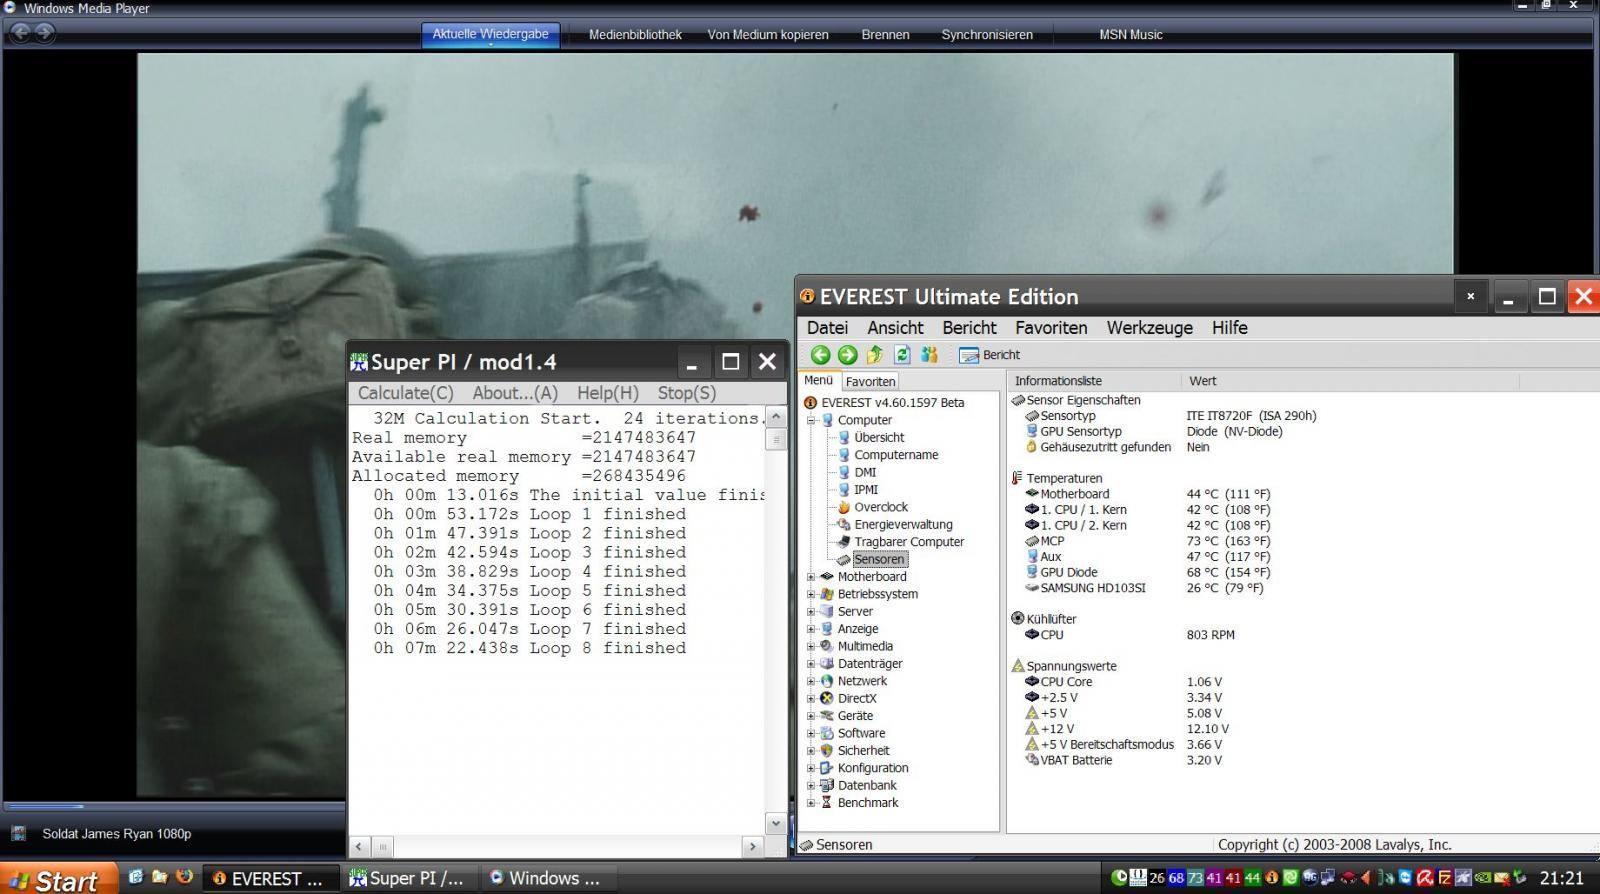Switch to the Favoriten tab in EVEREST
The image size is (1600, 894).
pos(870,382)
